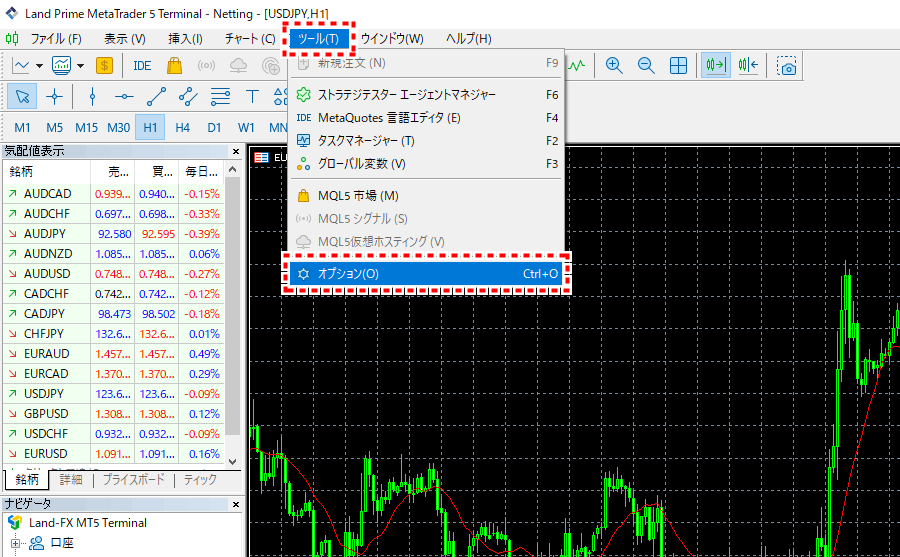Image resolution: width=900 pixels, height=557 pixels.
Task: Select the EURUSD symbol row
Action: click(114, 454)
